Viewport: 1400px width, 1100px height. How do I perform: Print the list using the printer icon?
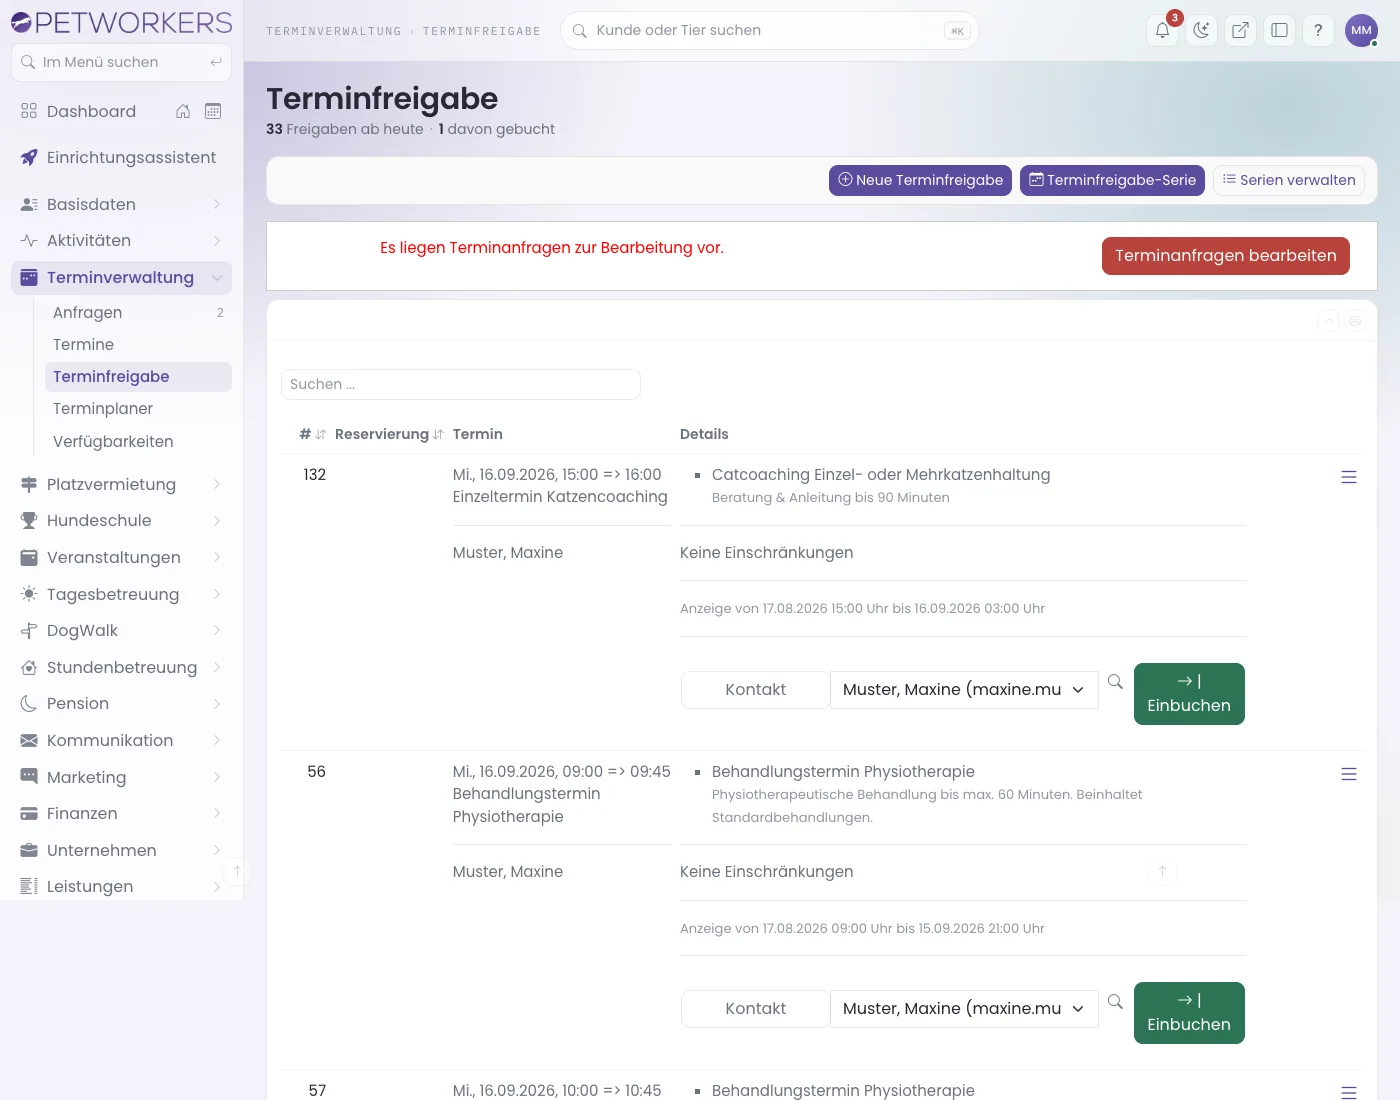pyautogui.click(x=1355, y=321)
